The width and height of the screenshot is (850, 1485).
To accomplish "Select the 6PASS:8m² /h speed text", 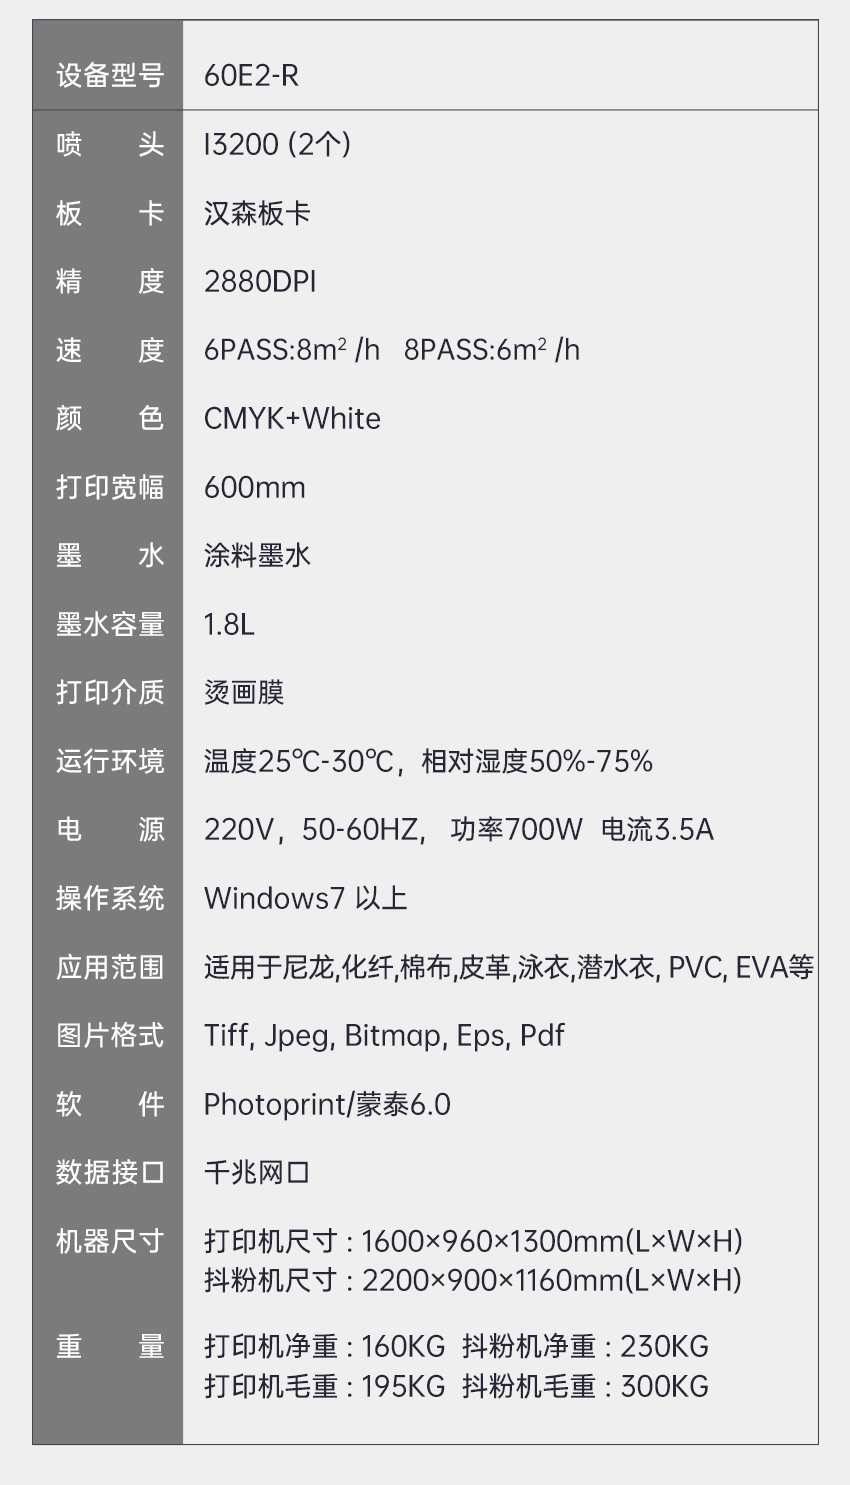I will tap(291, 350).
